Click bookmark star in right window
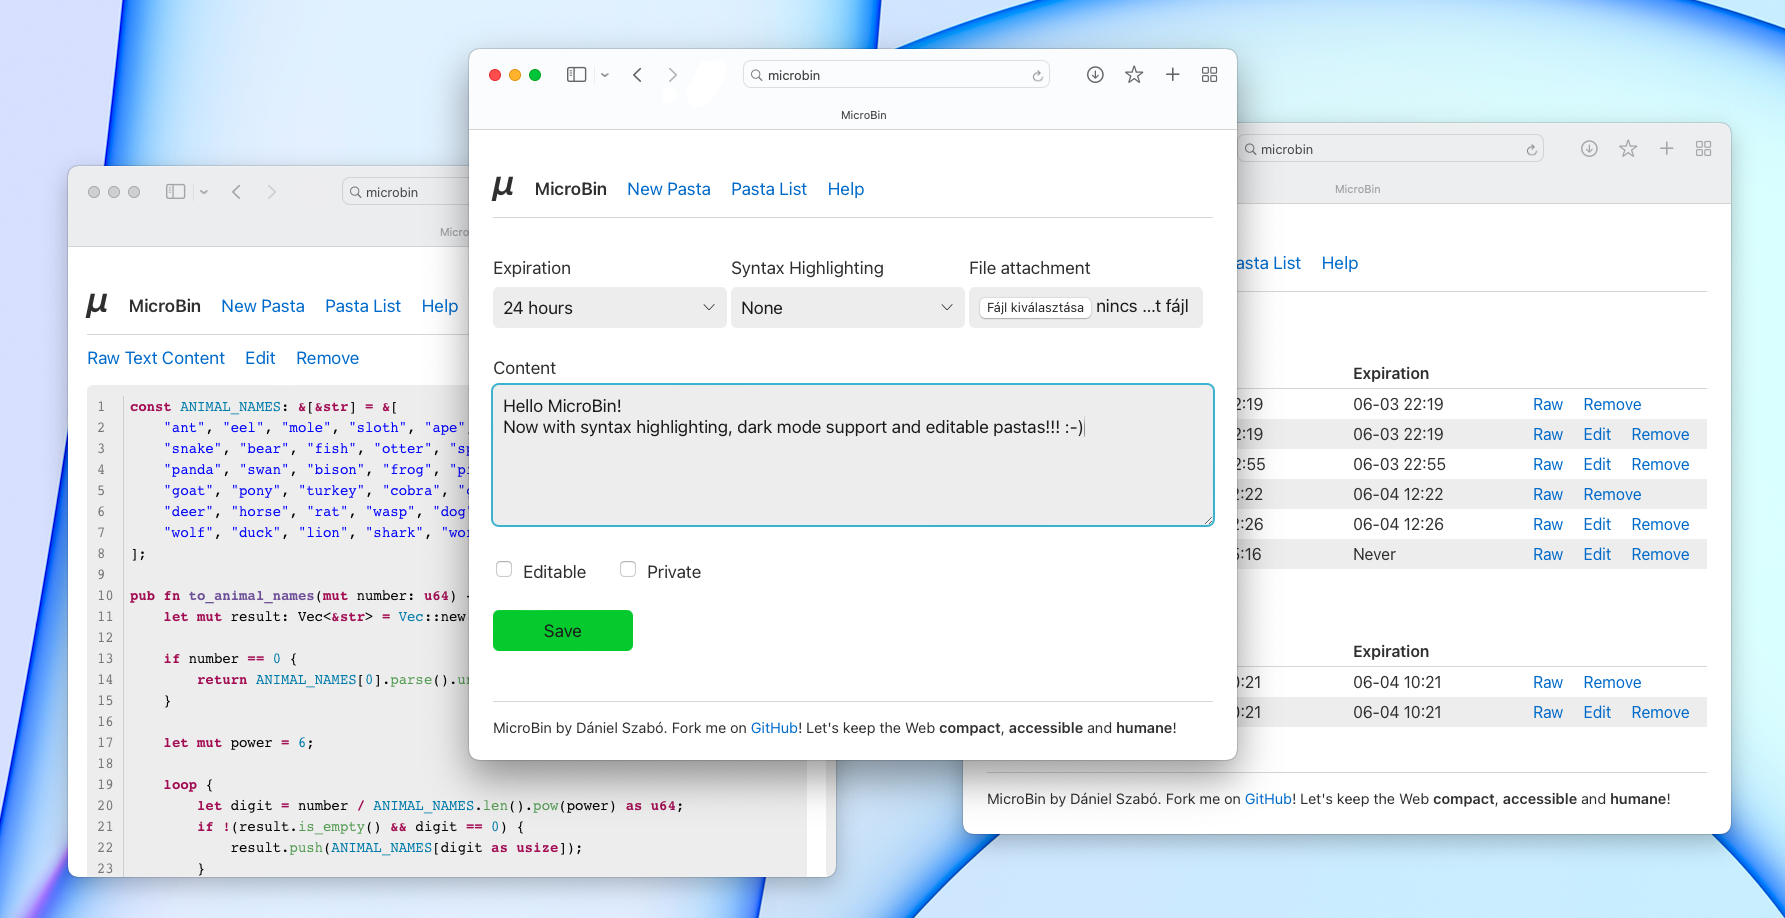This screenshot has height=918, width=1785. 1628,149
